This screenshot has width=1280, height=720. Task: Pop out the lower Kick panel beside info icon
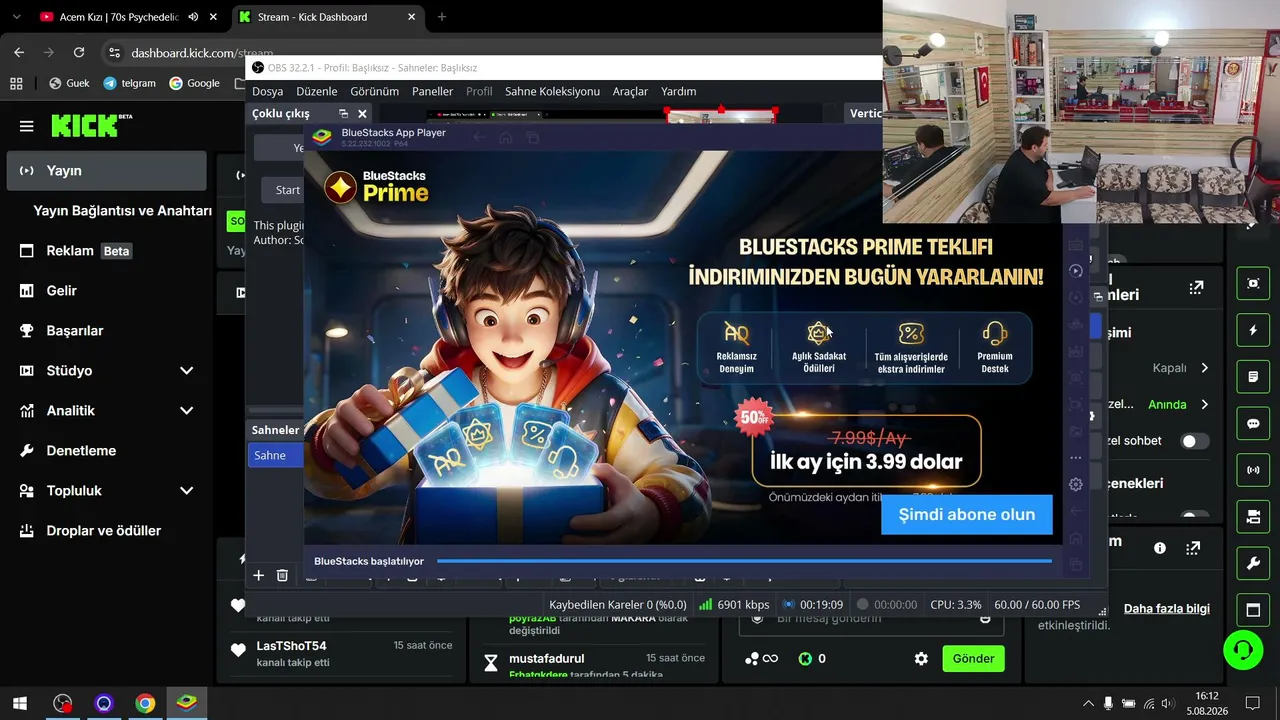pos(1193,548)
